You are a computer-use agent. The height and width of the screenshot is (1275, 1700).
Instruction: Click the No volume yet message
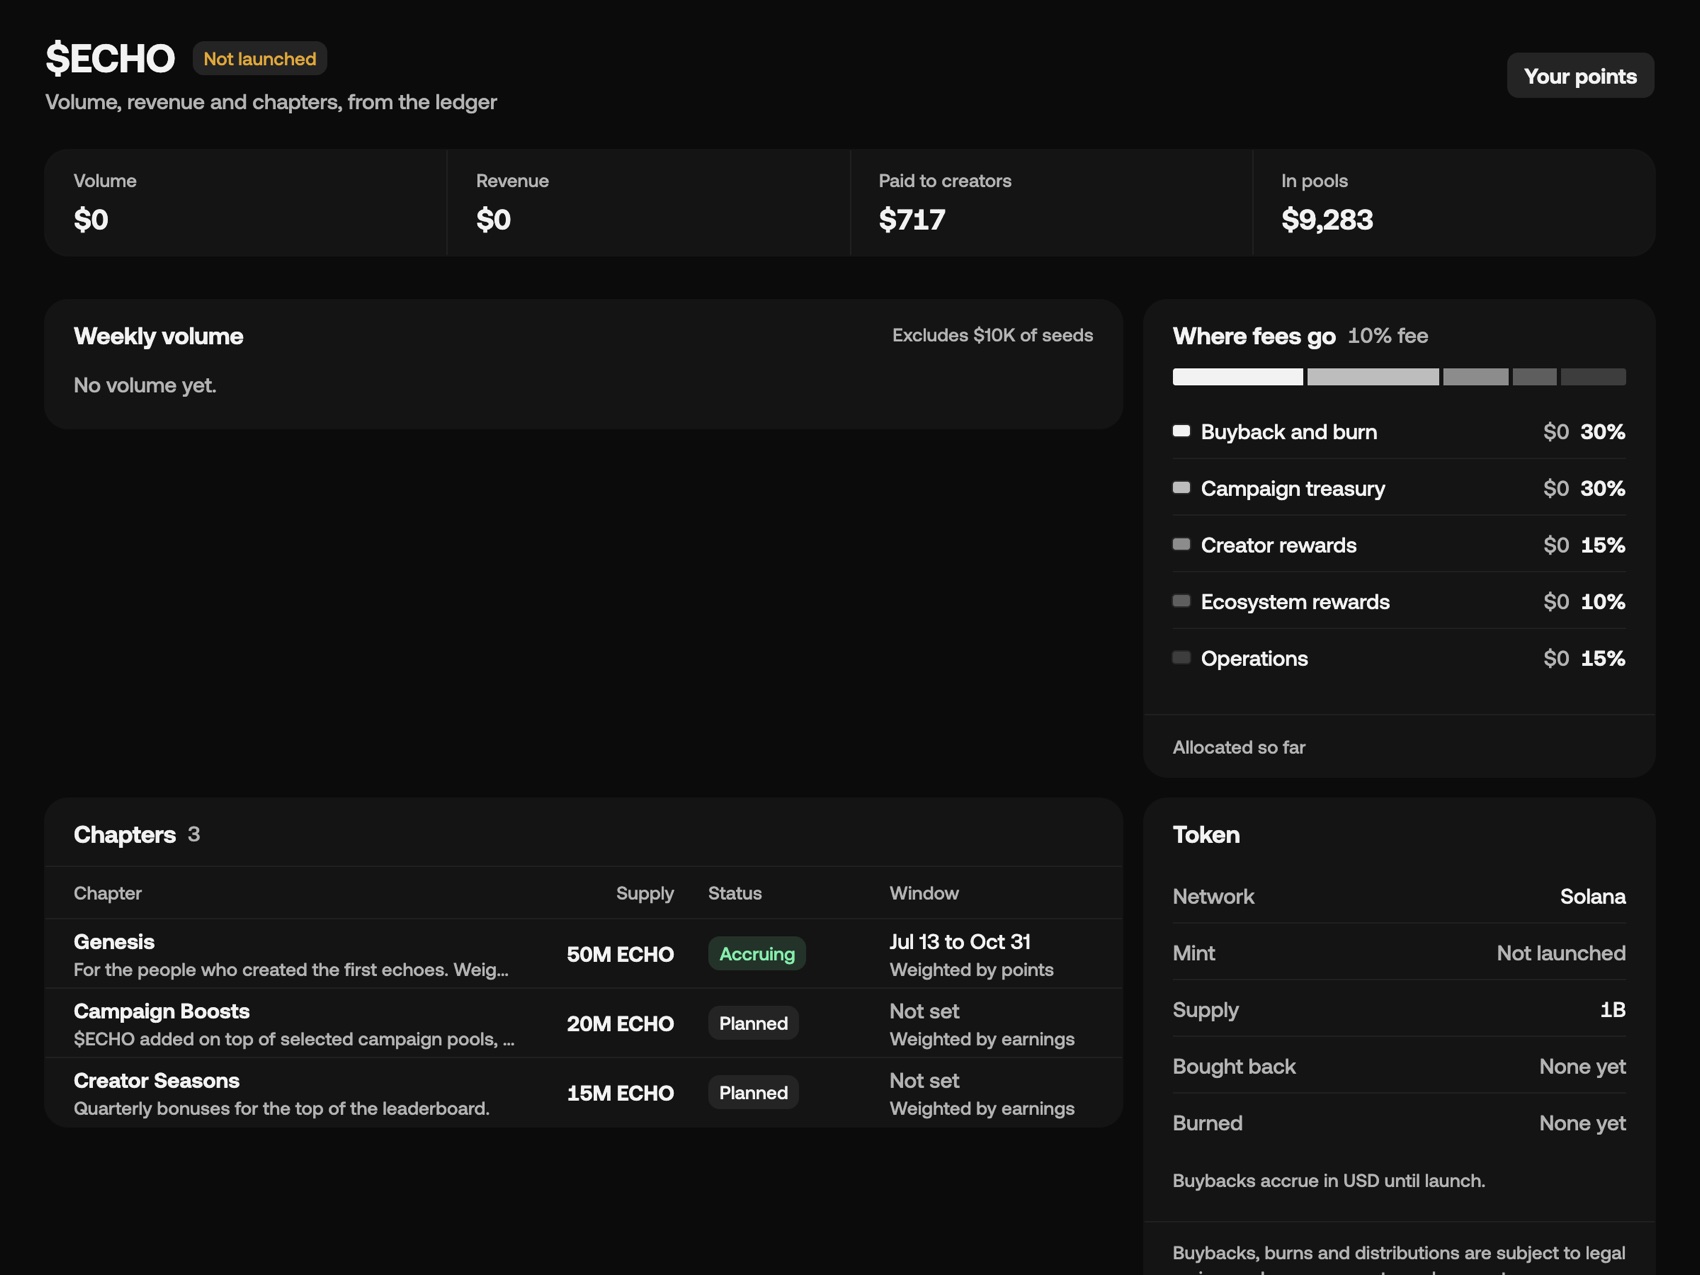[145, 385]
